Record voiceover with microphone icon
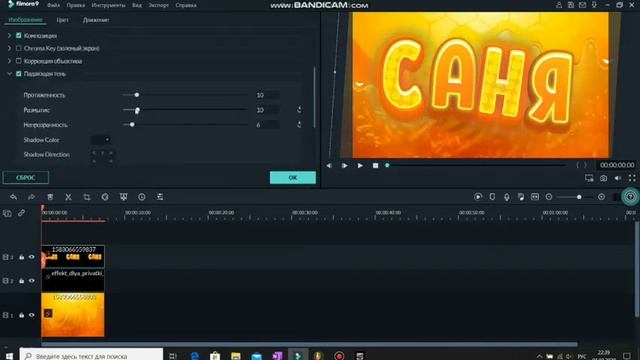Viewport: 640px width, 360px height. [x=507, y=197]
